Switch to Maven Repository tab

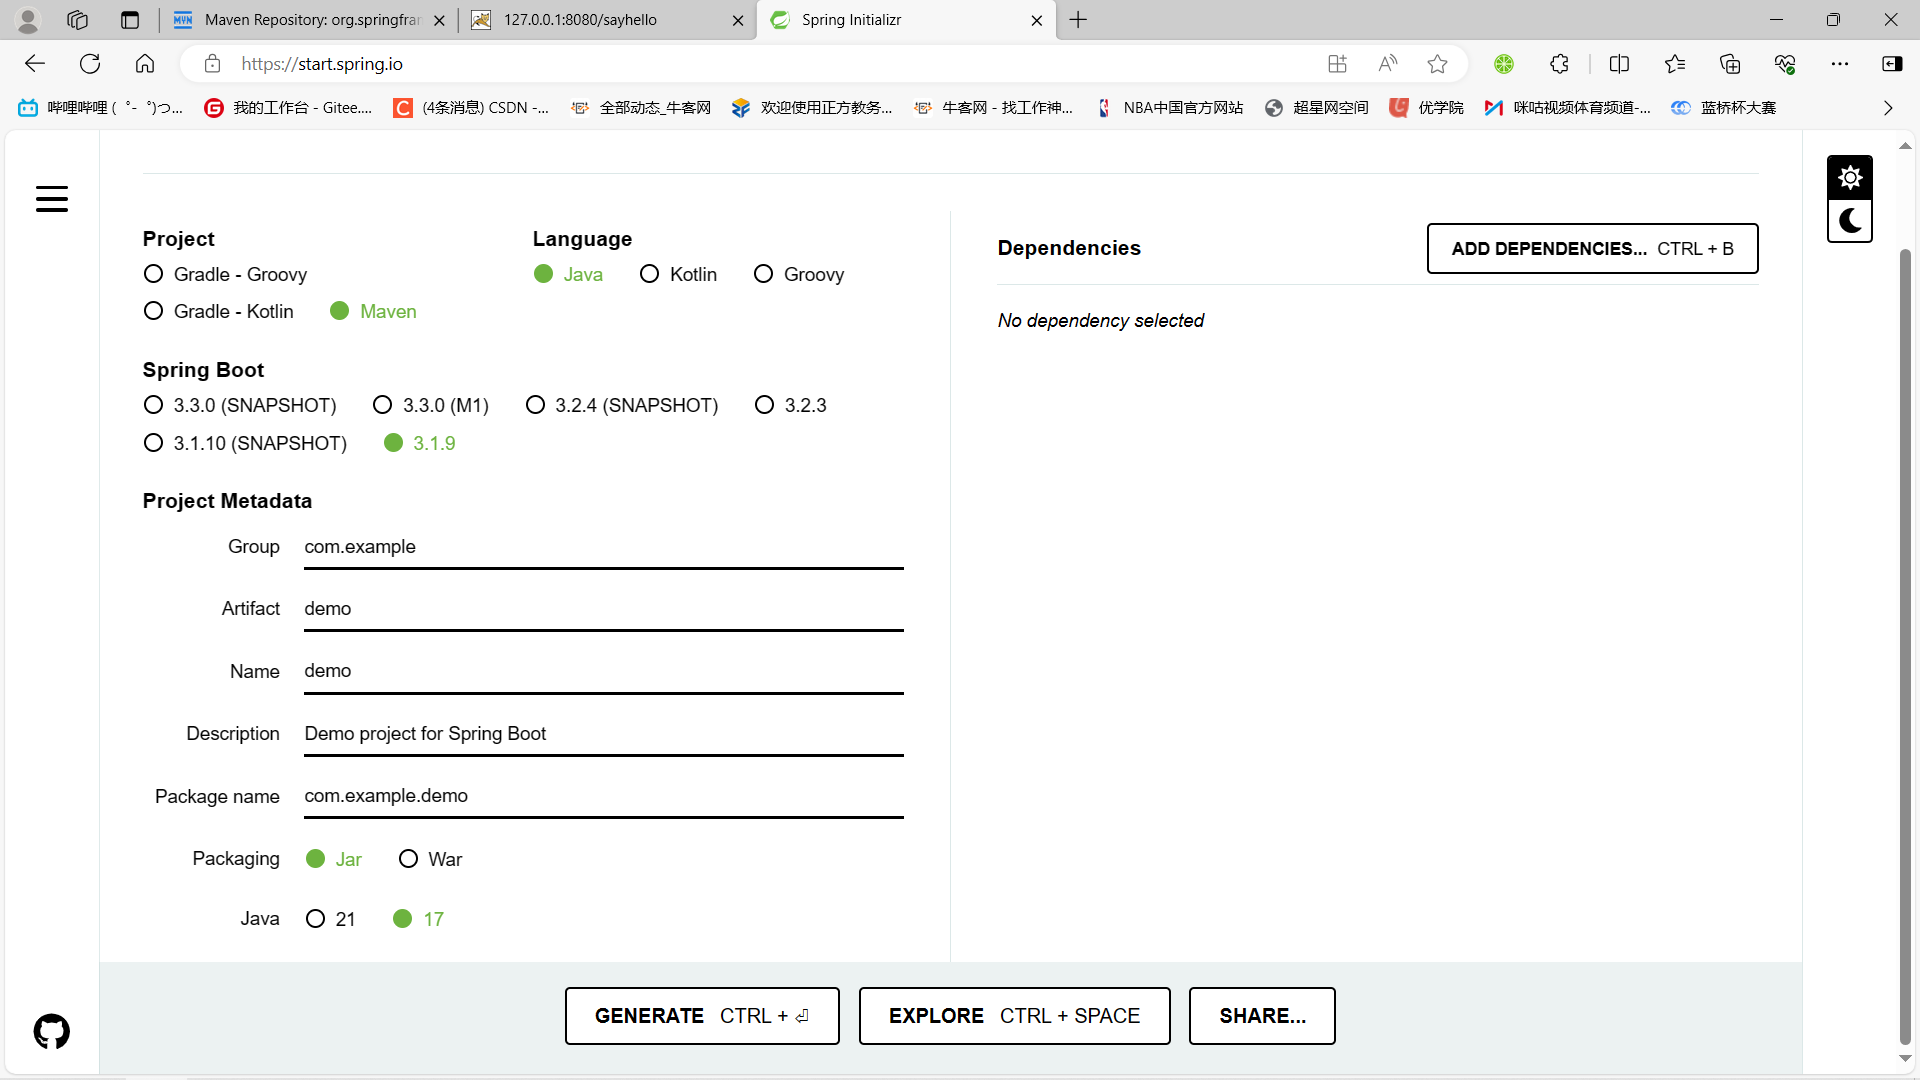309,20
